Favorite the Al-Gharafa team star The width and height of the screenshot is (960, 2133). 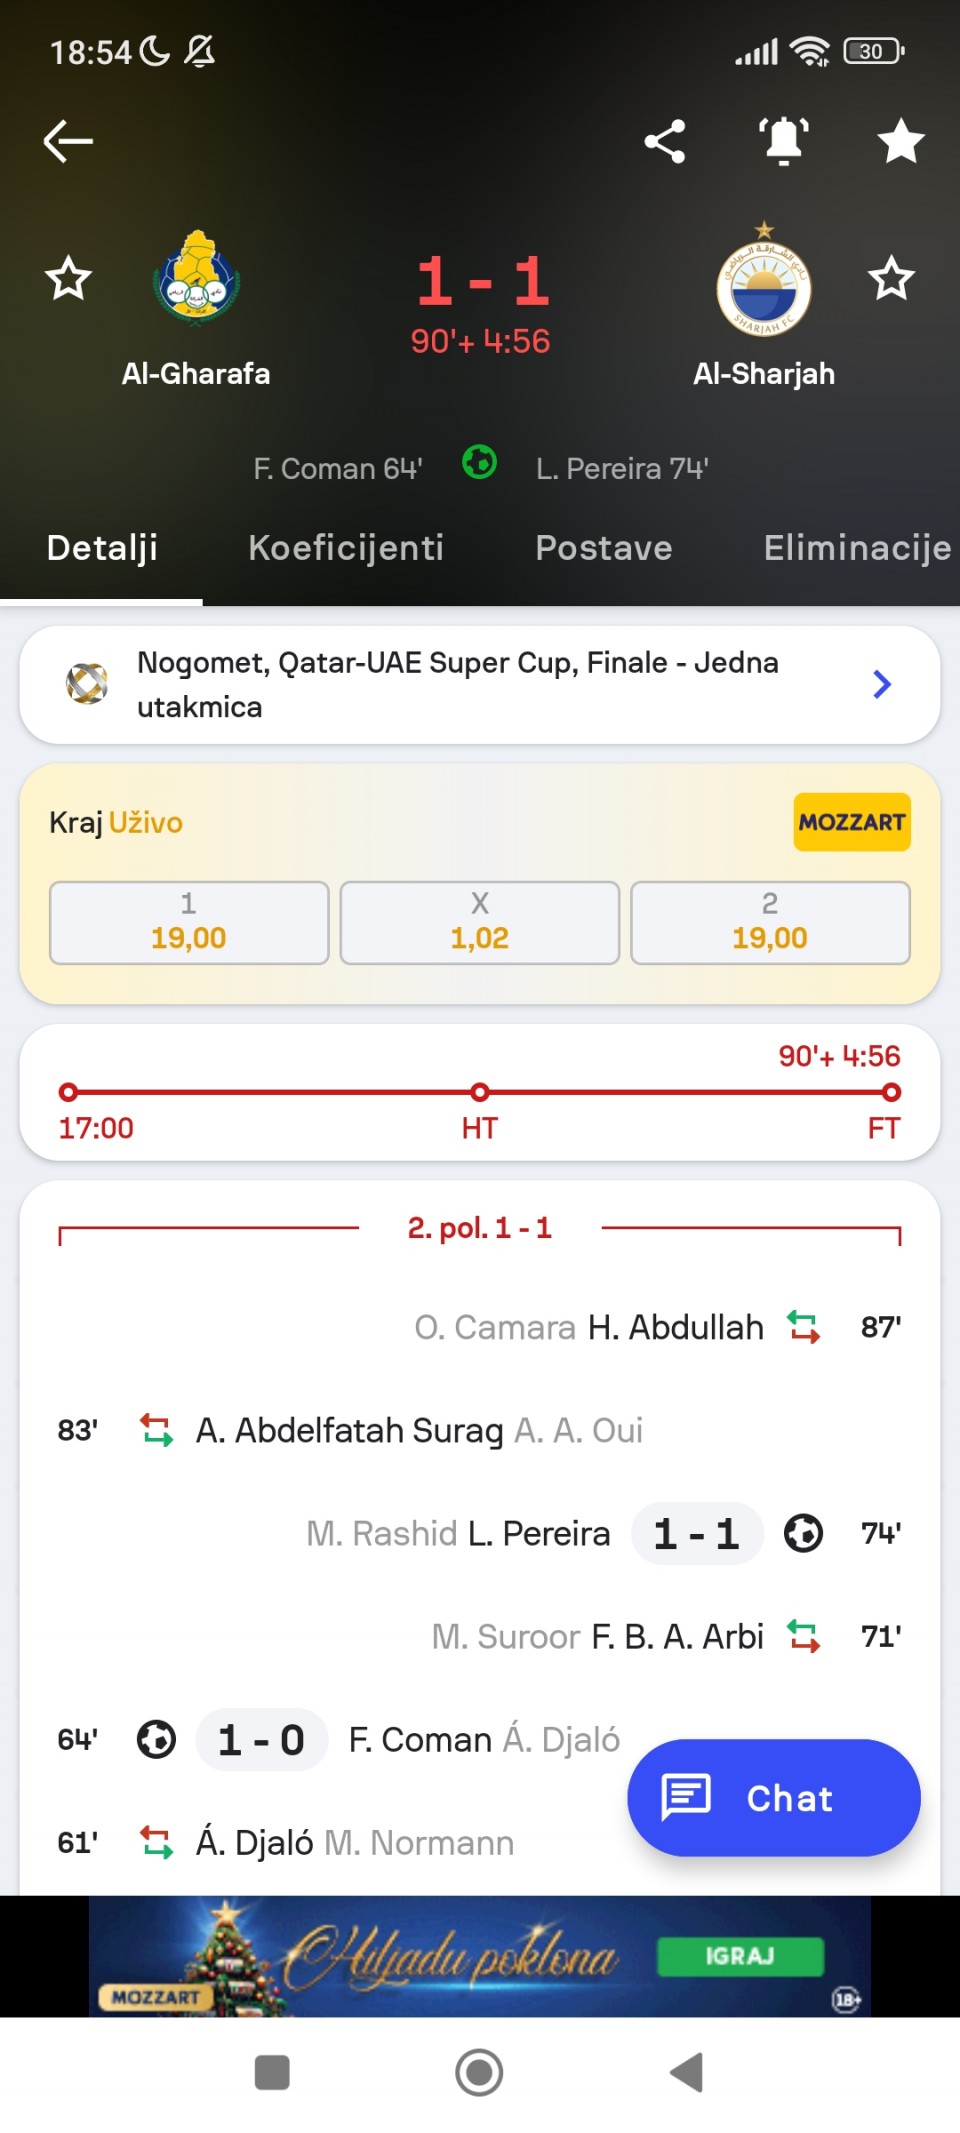point(68,278)
